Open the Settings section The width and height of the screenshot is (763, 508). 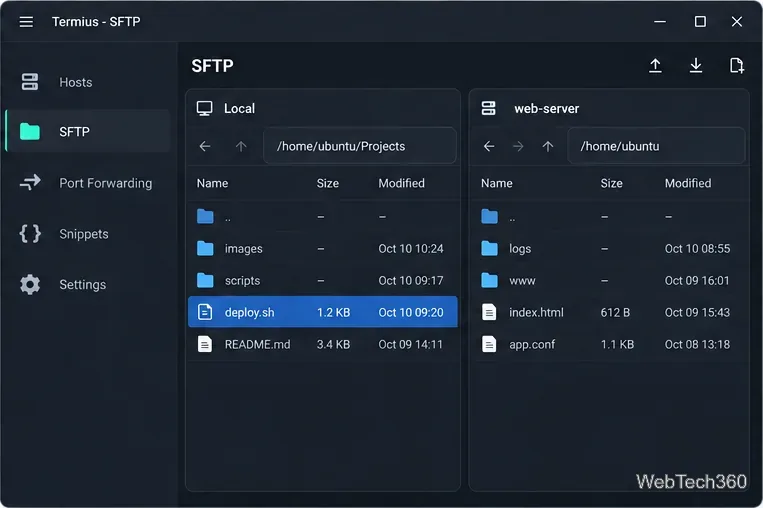coord(88,284)
